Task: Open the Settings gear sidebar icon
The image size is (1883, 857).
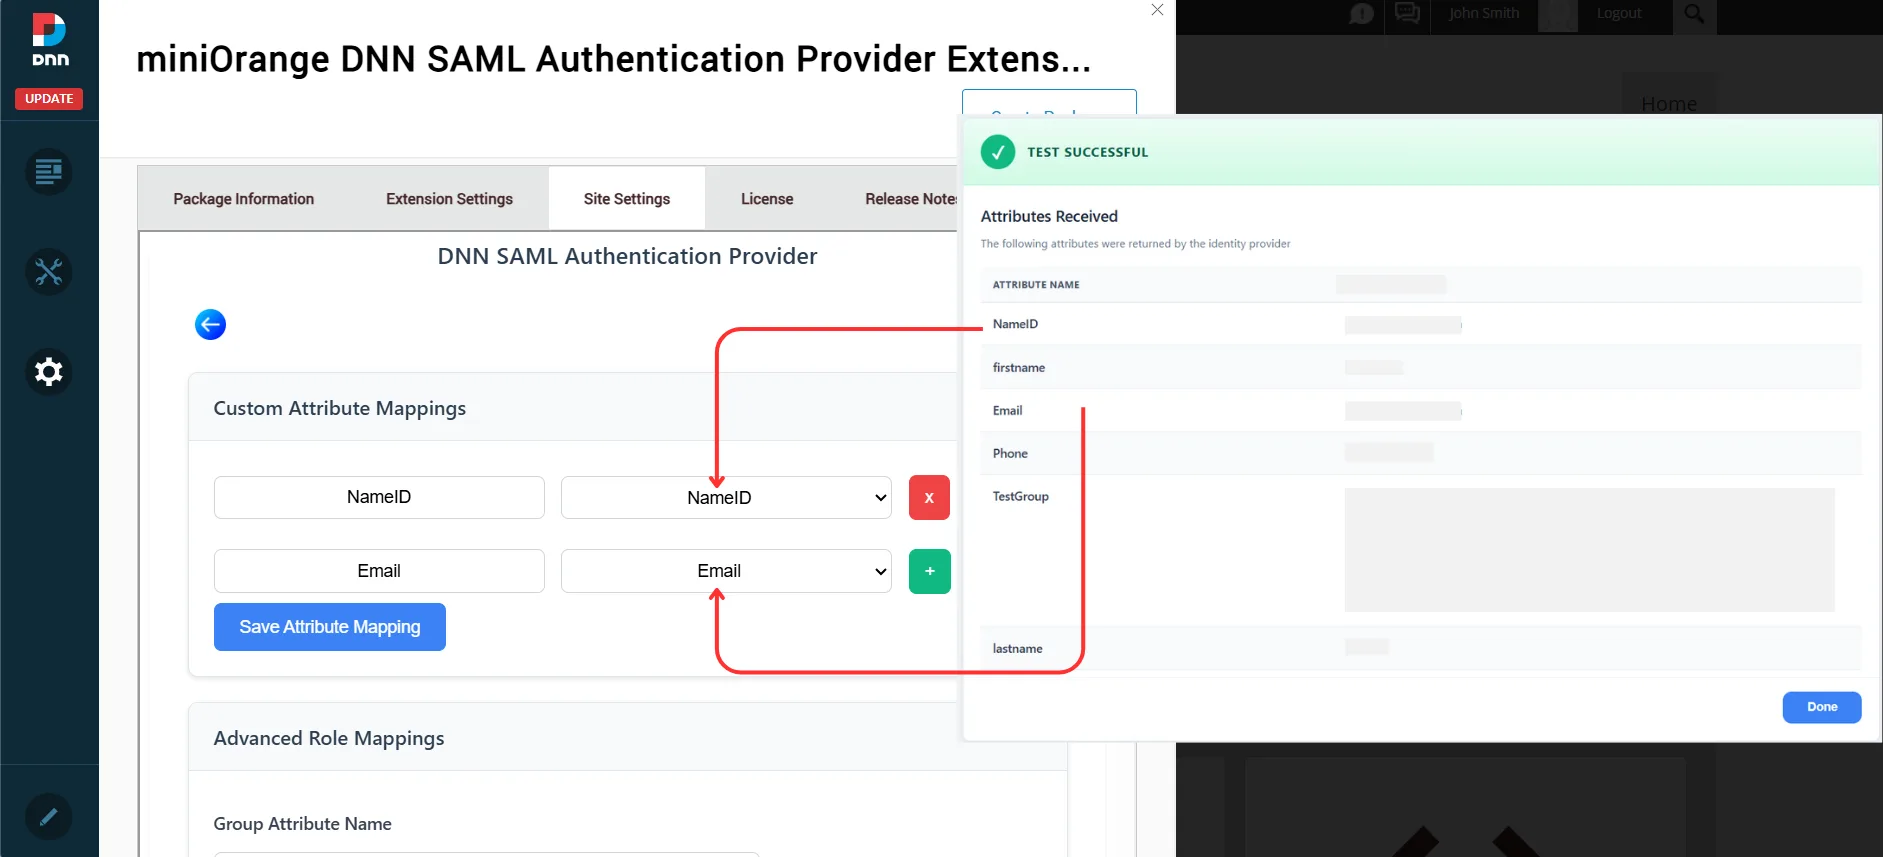Action: tap(49, 372)
